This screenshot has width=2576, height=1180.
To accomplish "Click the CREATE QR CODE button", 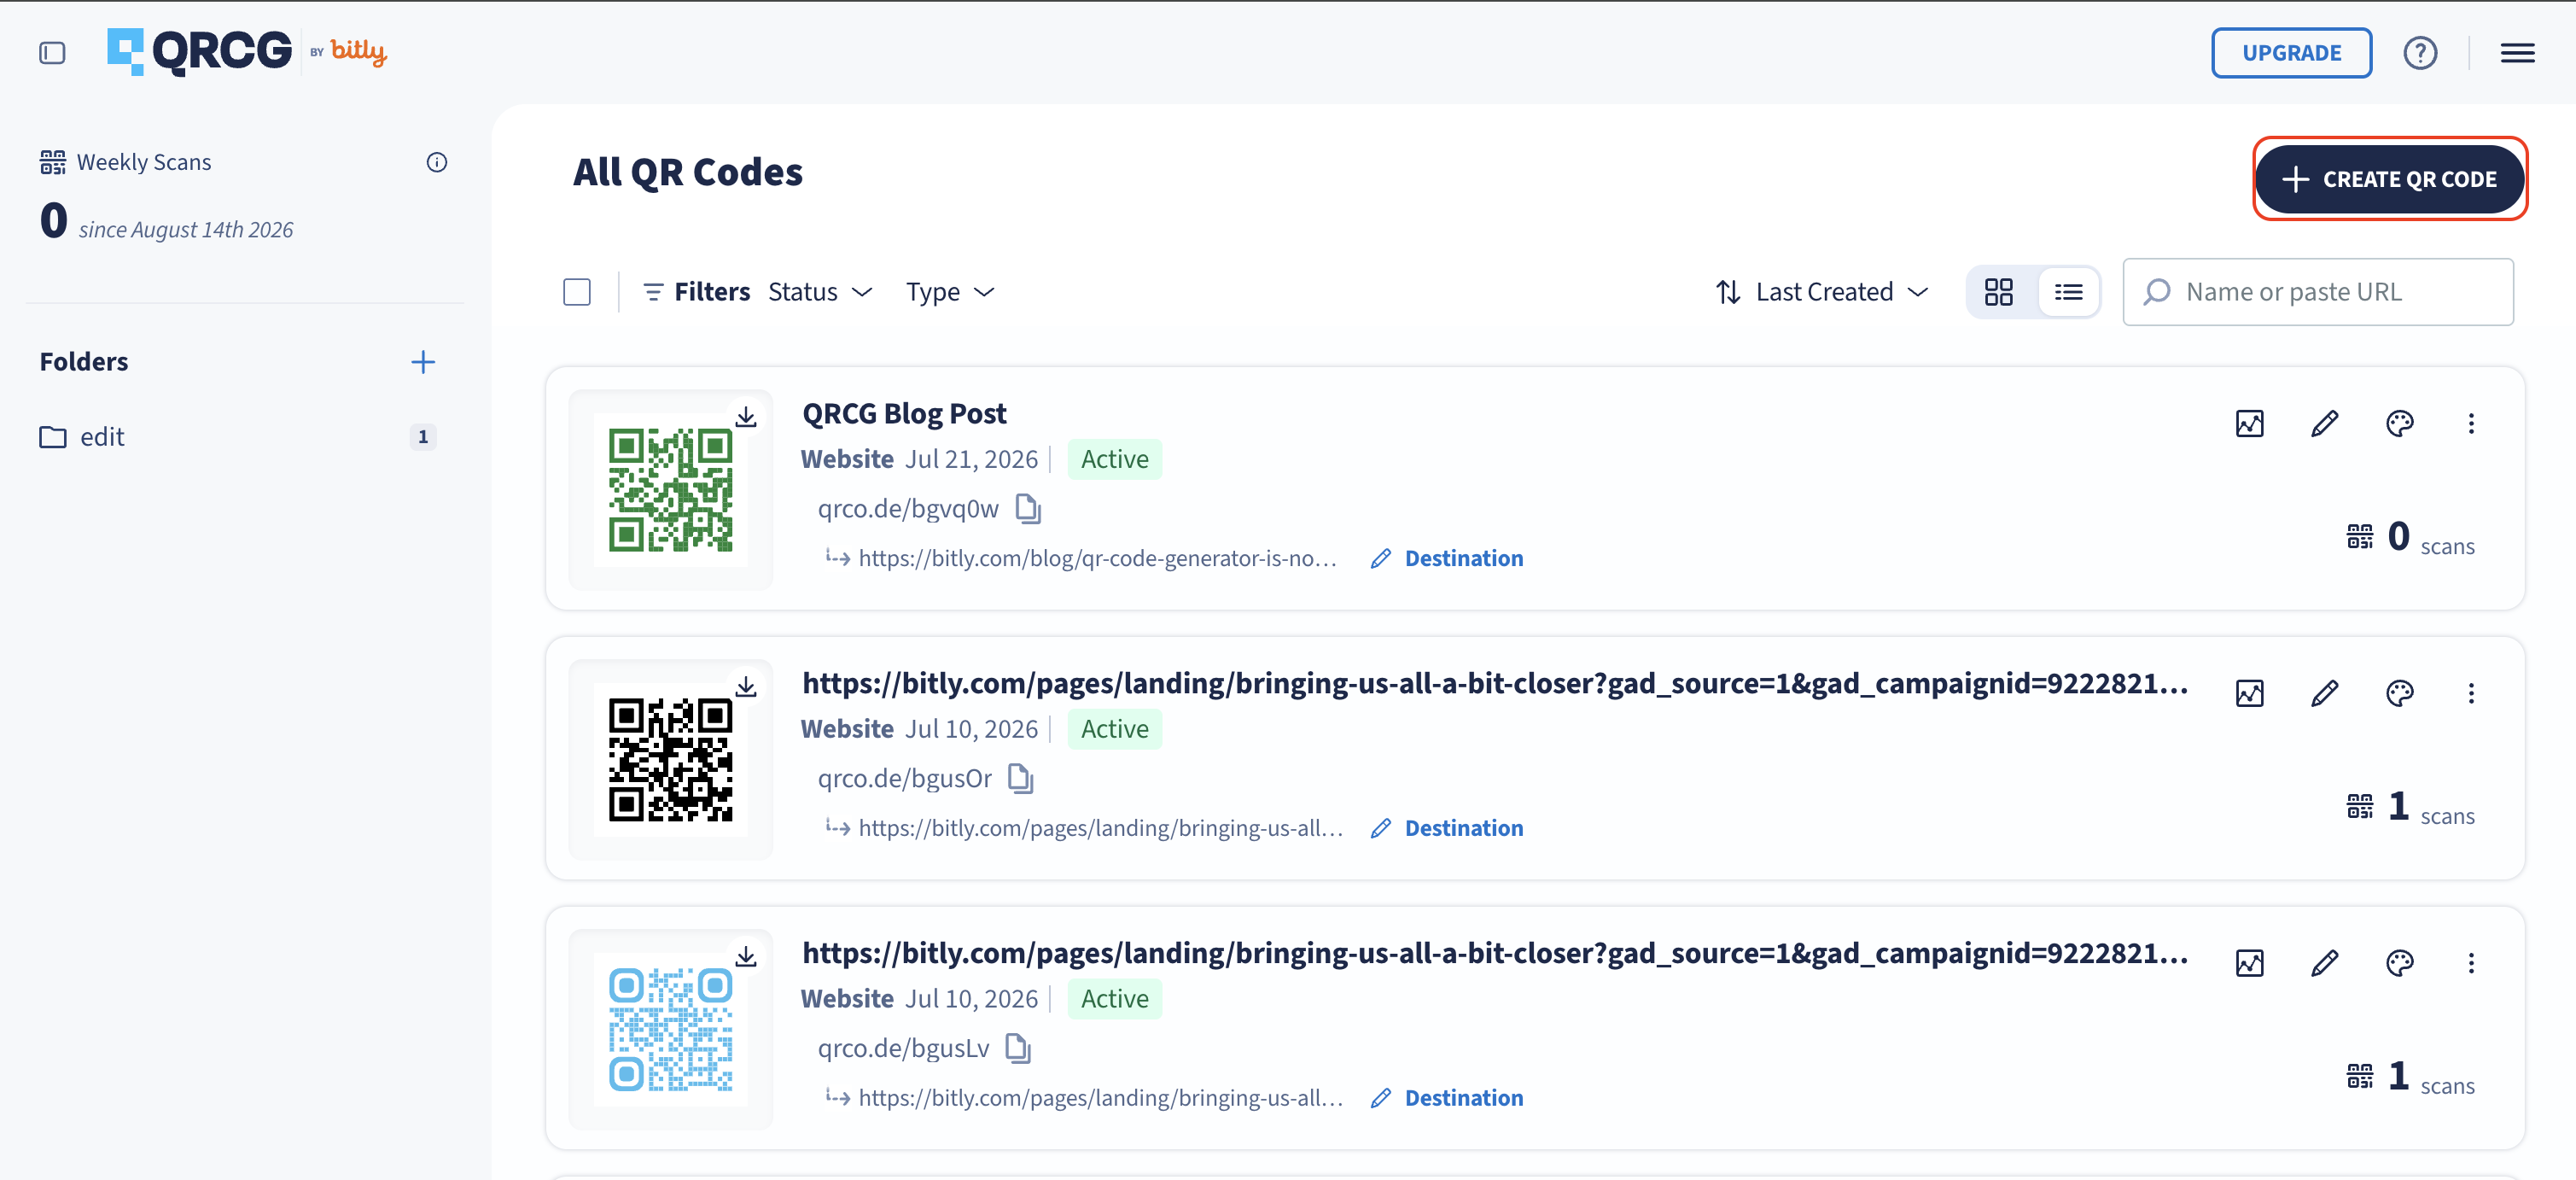I will point(2389,179).
